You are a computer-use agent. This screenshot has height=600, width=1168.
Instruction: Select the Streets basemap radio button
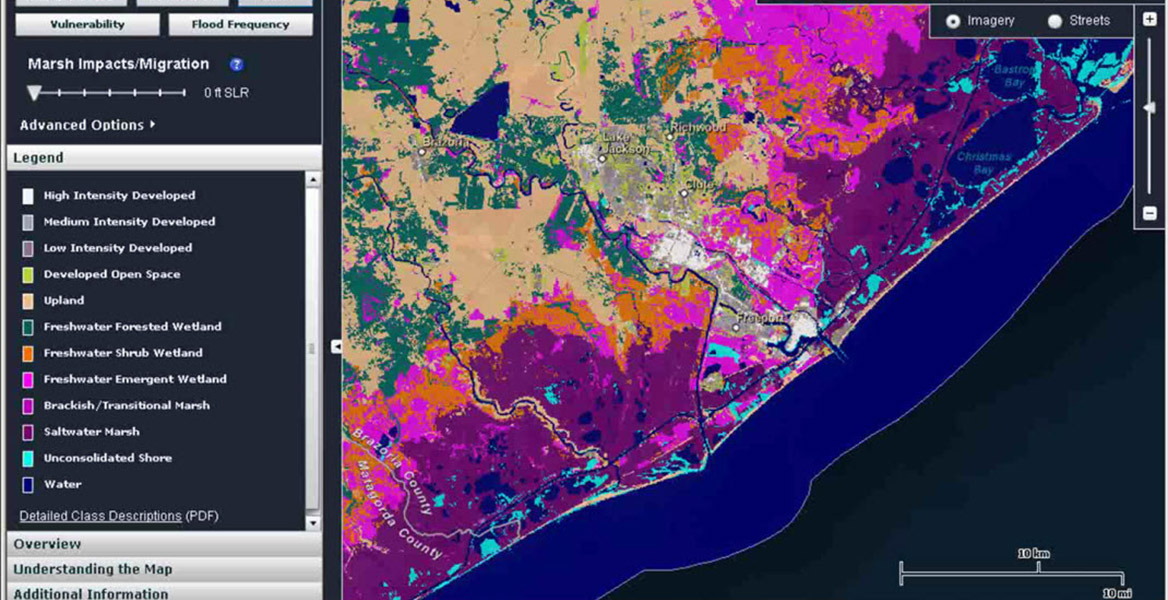pos(1054,21)
